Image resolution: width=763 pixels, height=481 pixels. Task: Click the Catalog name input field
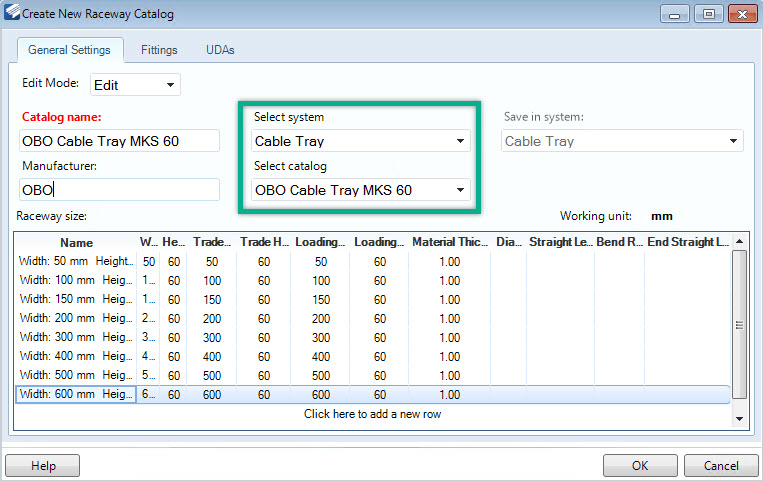[x=119, y=141]
